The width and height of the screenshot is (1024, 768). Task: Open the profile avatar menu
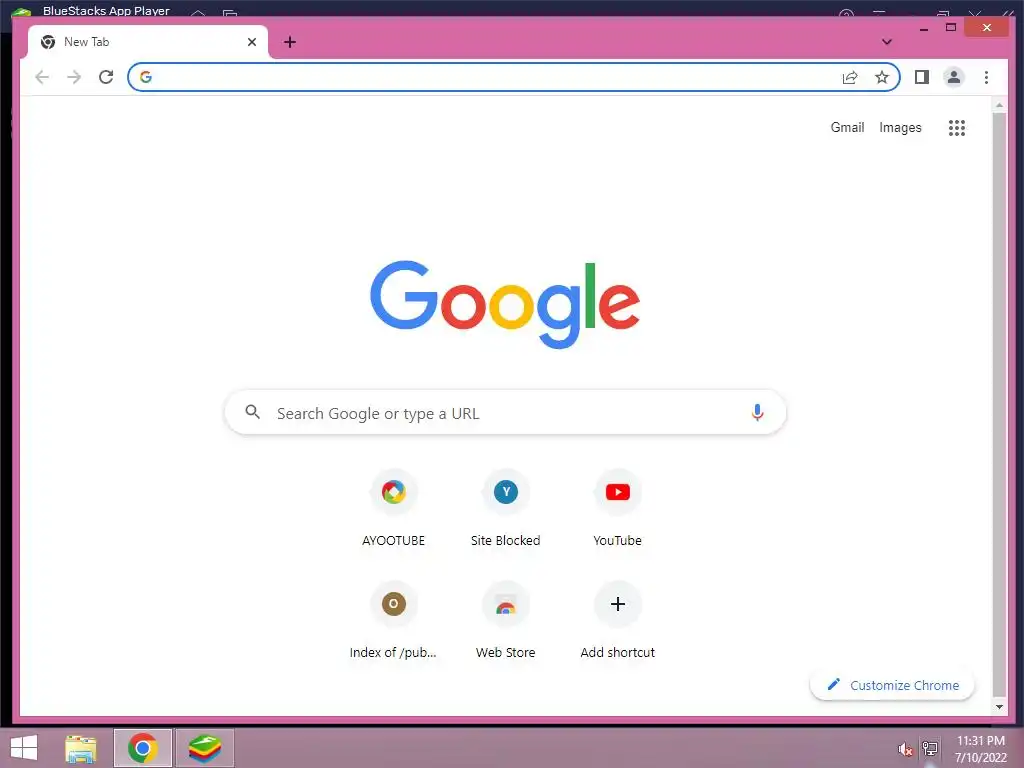(x=953, y=77)
